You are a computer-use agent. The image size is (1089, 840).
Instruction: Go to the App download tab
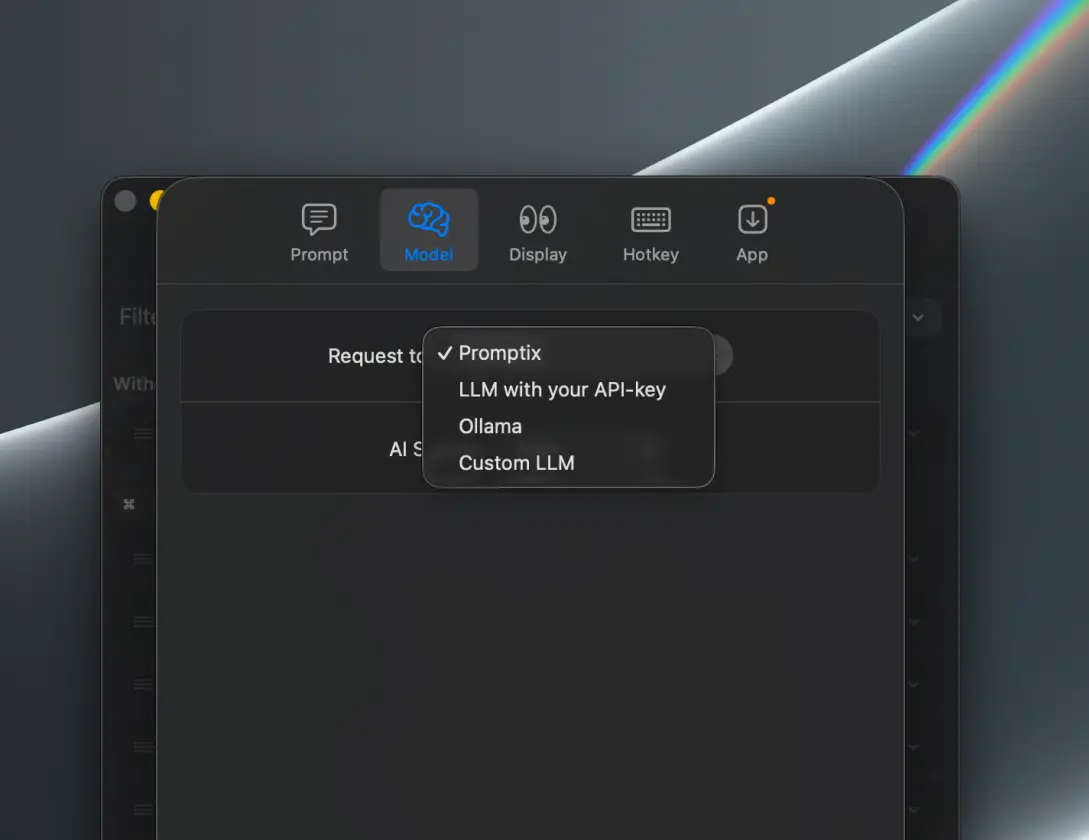tap(751, 231)
